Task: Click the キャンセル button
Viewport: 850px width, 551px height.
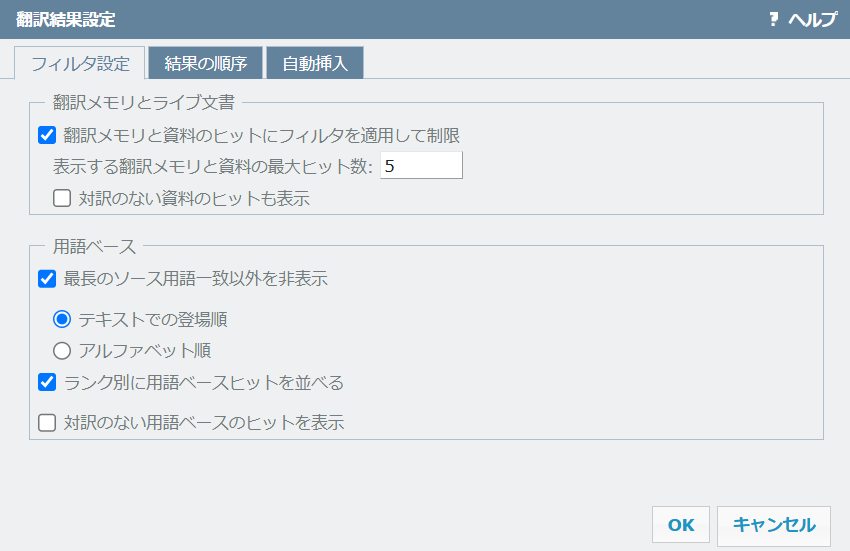Action: point(773,525)
